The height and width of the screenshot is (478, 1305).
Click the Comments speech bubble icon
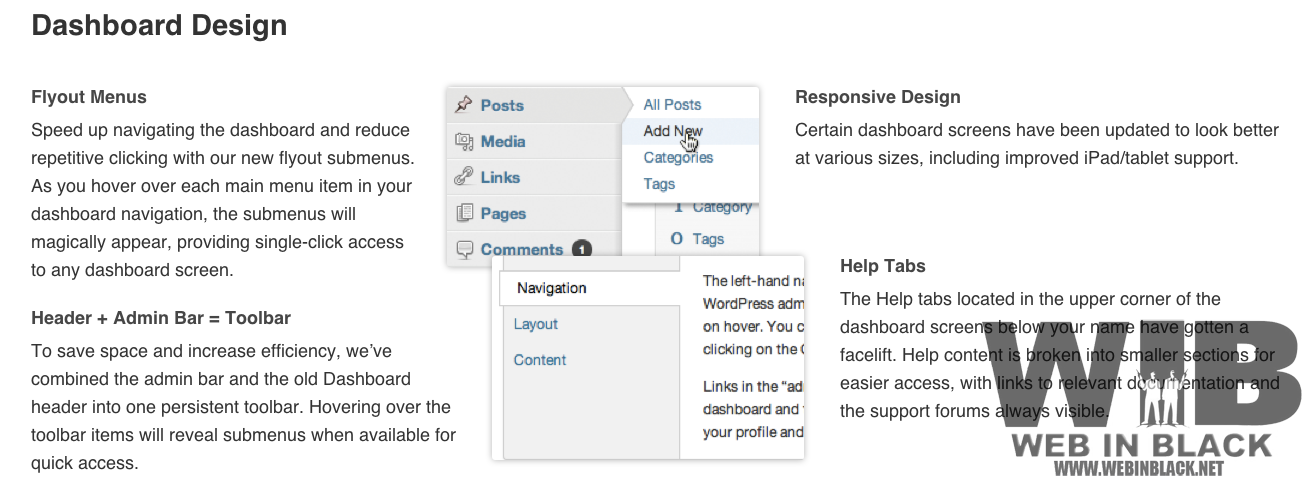(x=464, y=249)
